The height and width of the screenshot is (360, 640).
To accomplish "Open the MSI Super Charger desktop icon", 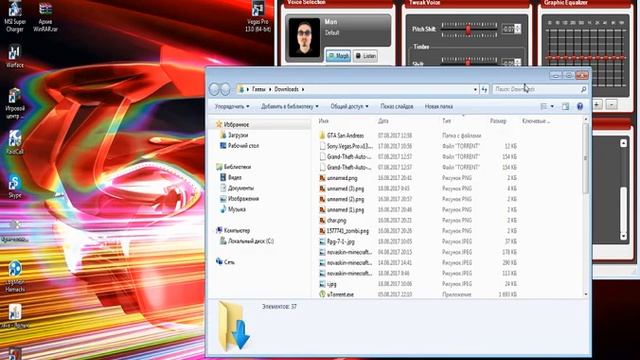I will [15, 16].
